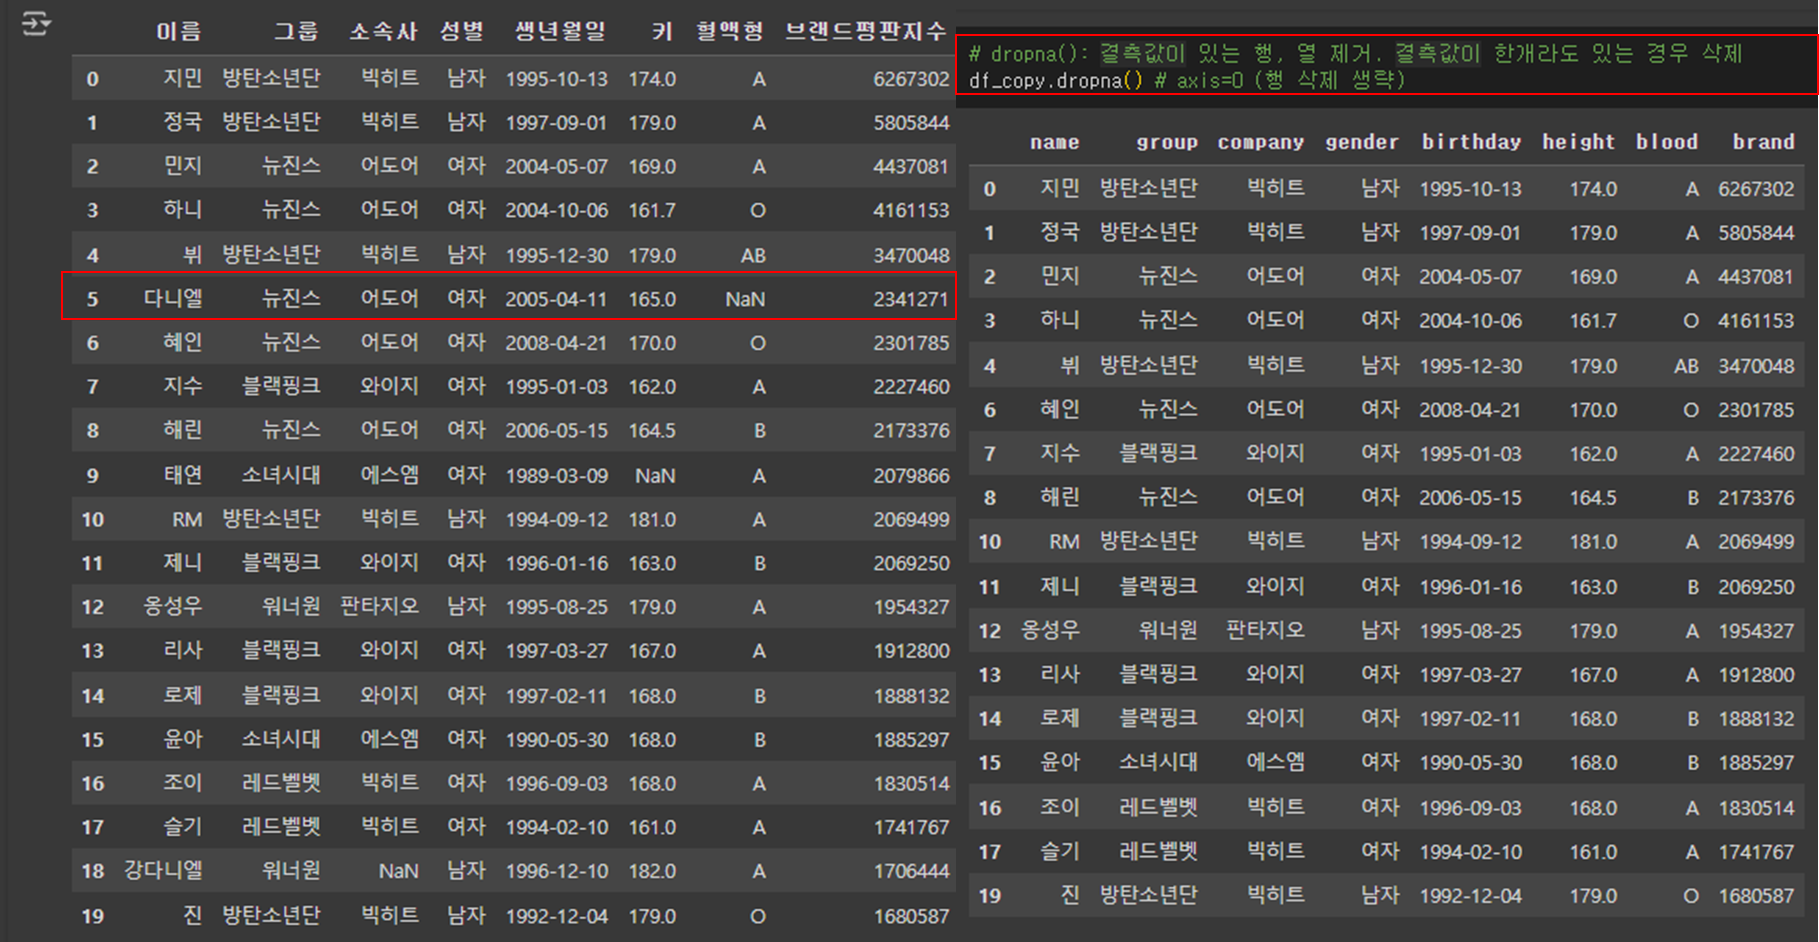Click the name 다니엘 in left table row 5
Viewport: 1819px width, 942px height.
173,298
